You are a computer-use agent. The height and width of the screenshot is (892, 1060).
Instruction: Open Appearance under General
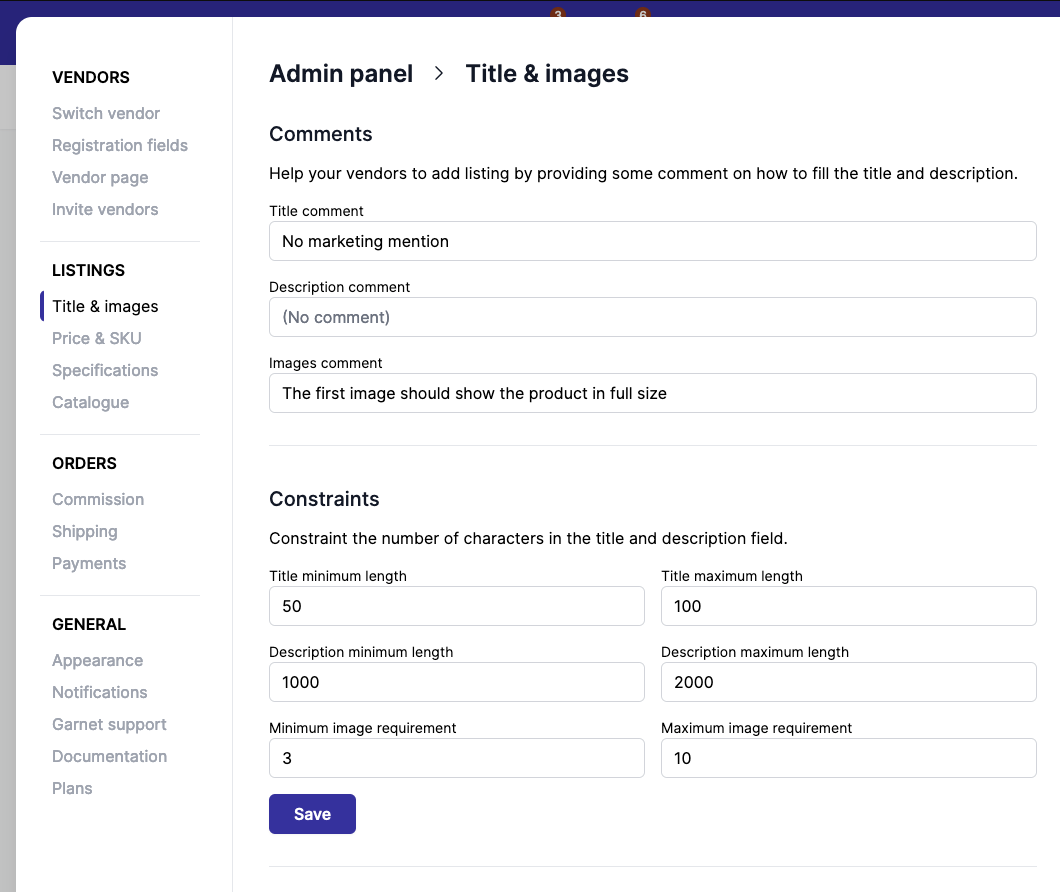(x=97, y=660)
